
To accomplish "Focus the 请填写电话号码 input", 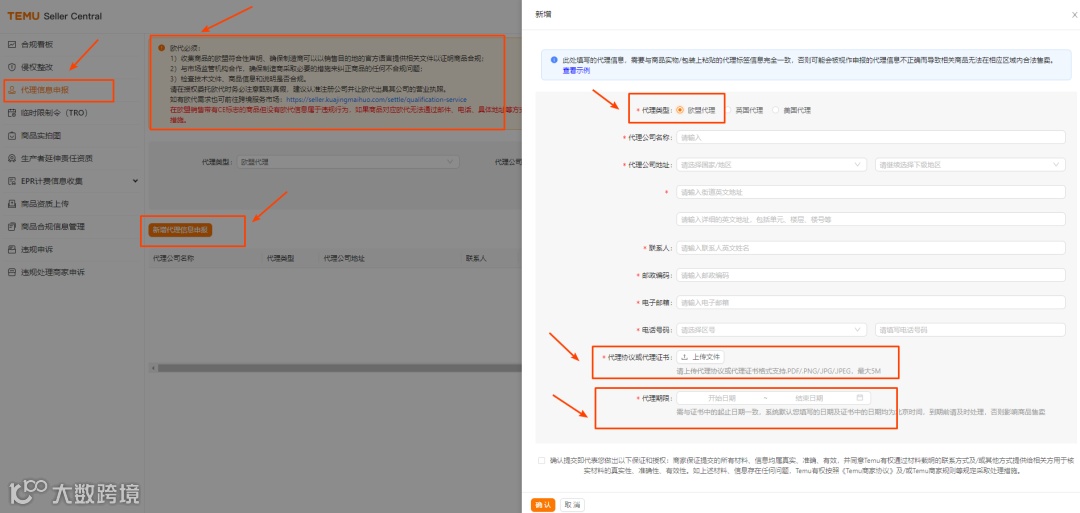I will point(970,330).
